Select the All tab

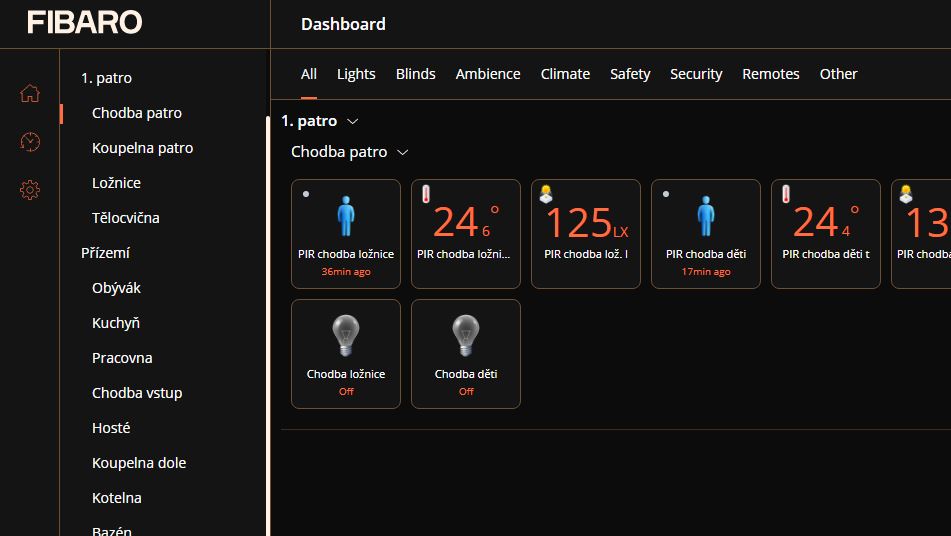[x=309, y=74]
